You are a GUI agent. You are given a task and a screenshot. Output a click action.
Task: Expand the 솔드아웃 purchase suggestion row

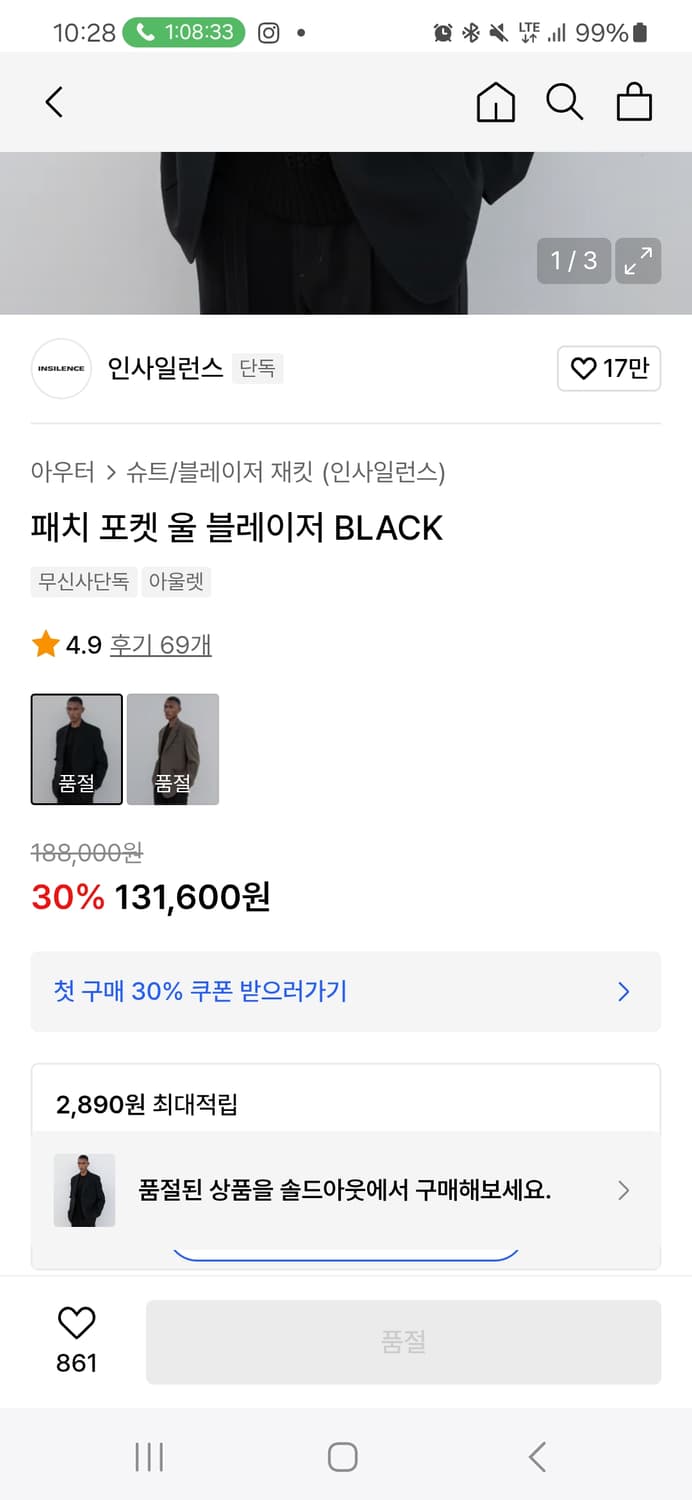(346, 1191)
